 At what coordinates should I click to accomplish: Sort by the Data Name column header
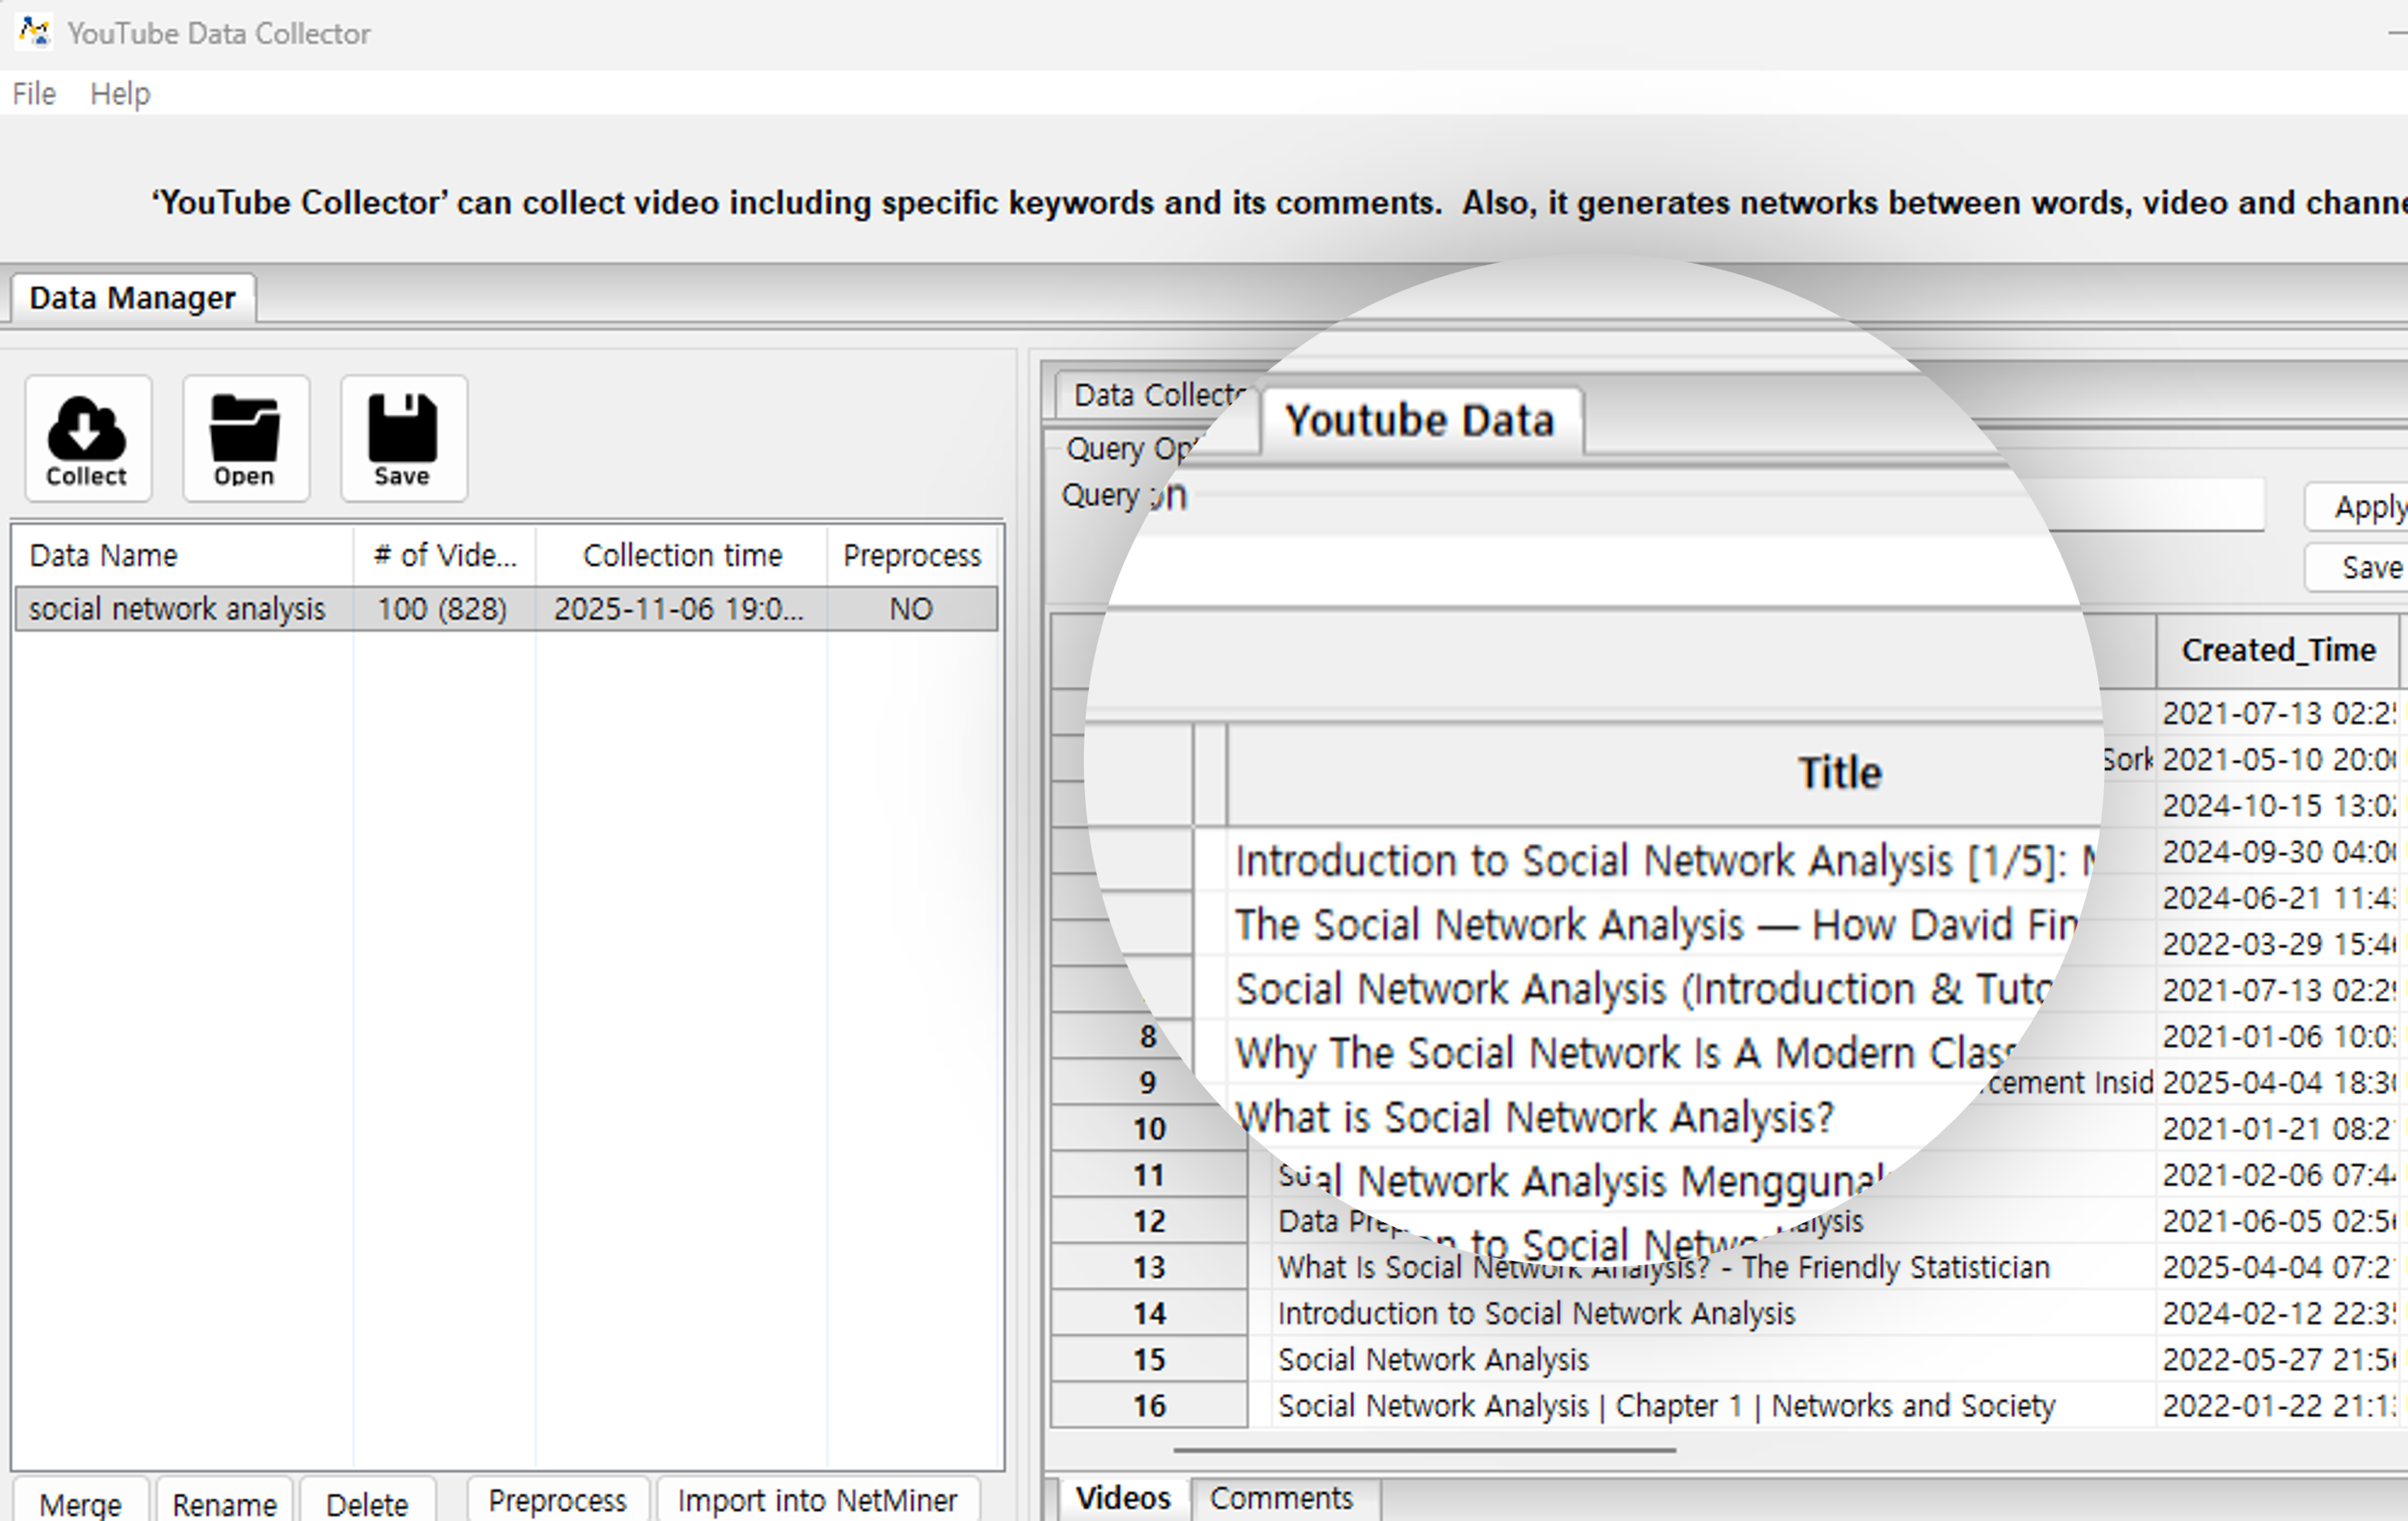(183, 555)
